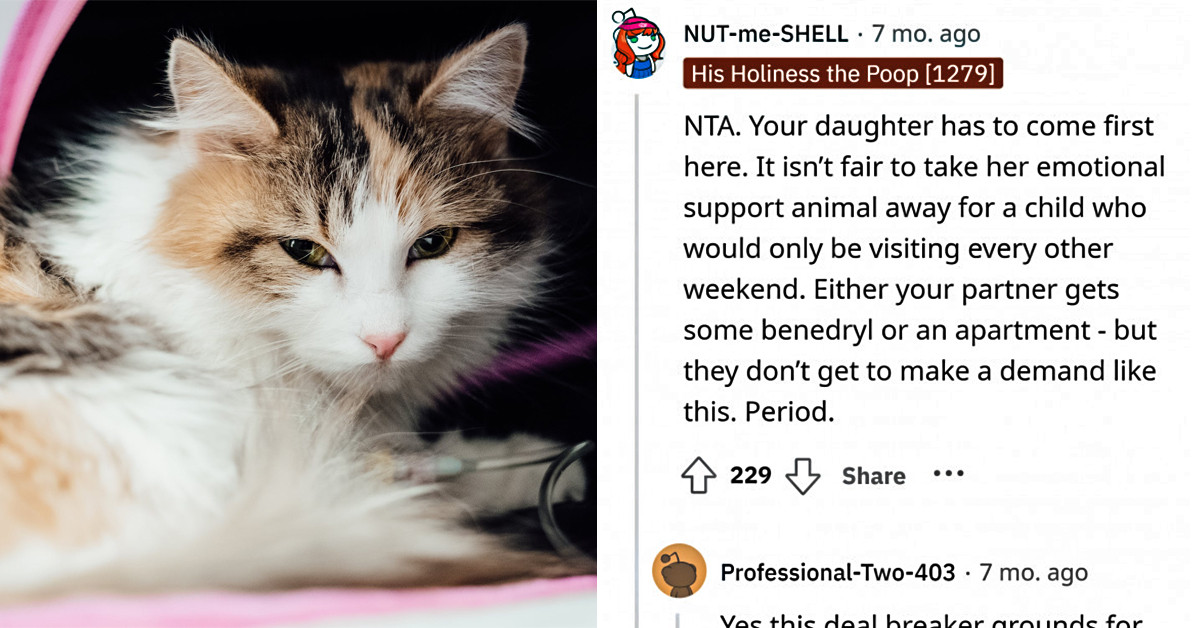Viewport: 1200px width, 628px height.
Task: Click the Share button
Action: (x=872, y=476)
